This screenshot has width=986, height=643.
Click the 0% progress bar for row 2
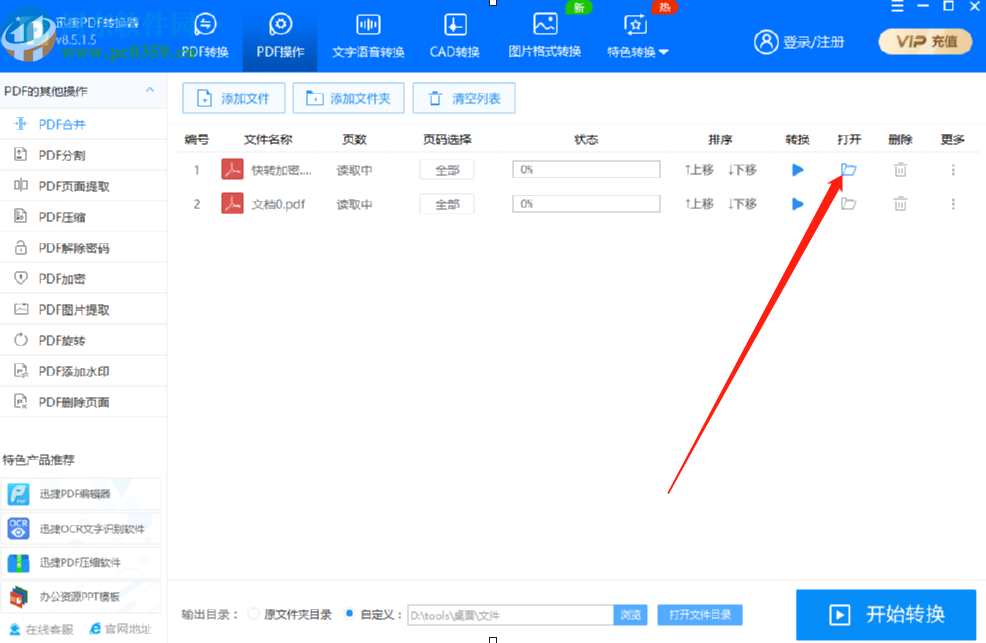point(586,203)
